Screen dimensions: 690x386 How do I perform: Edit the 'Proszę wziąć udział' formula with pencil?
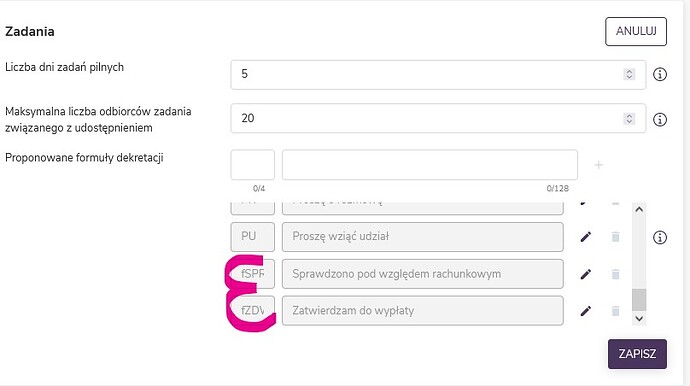(x=585, y=237)
